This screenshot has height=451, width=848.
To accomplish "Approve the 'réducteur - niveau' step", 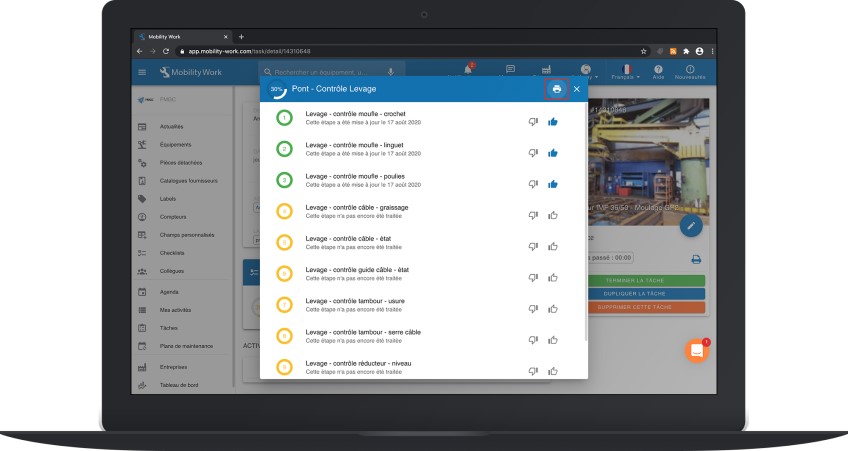I will coord(553,372).
